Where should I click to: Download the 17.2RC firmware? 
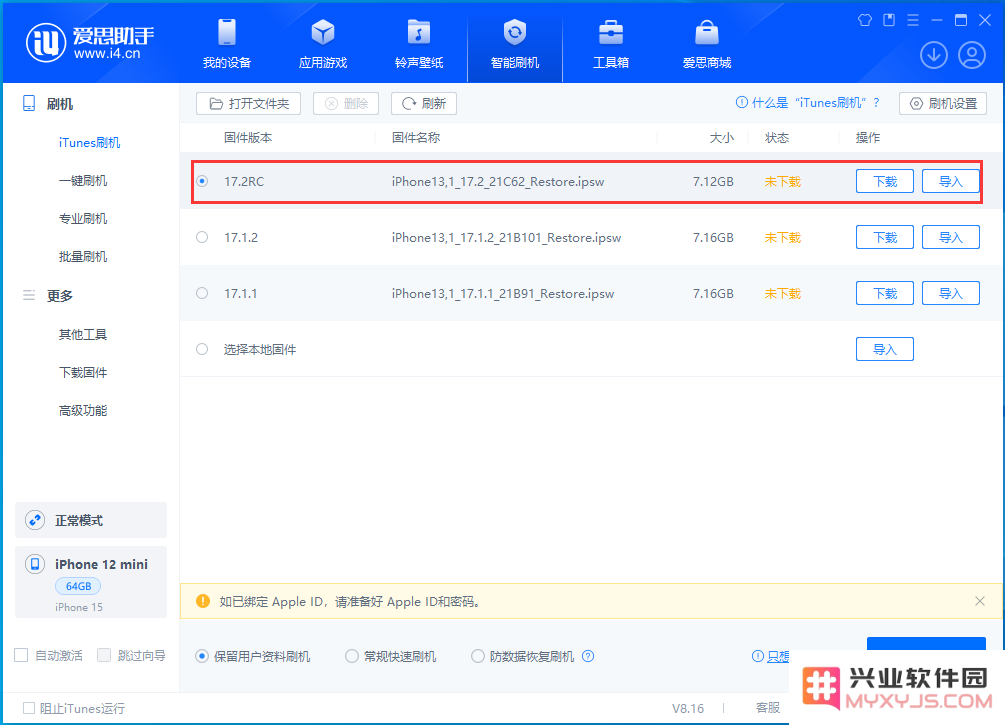point(885,181)
